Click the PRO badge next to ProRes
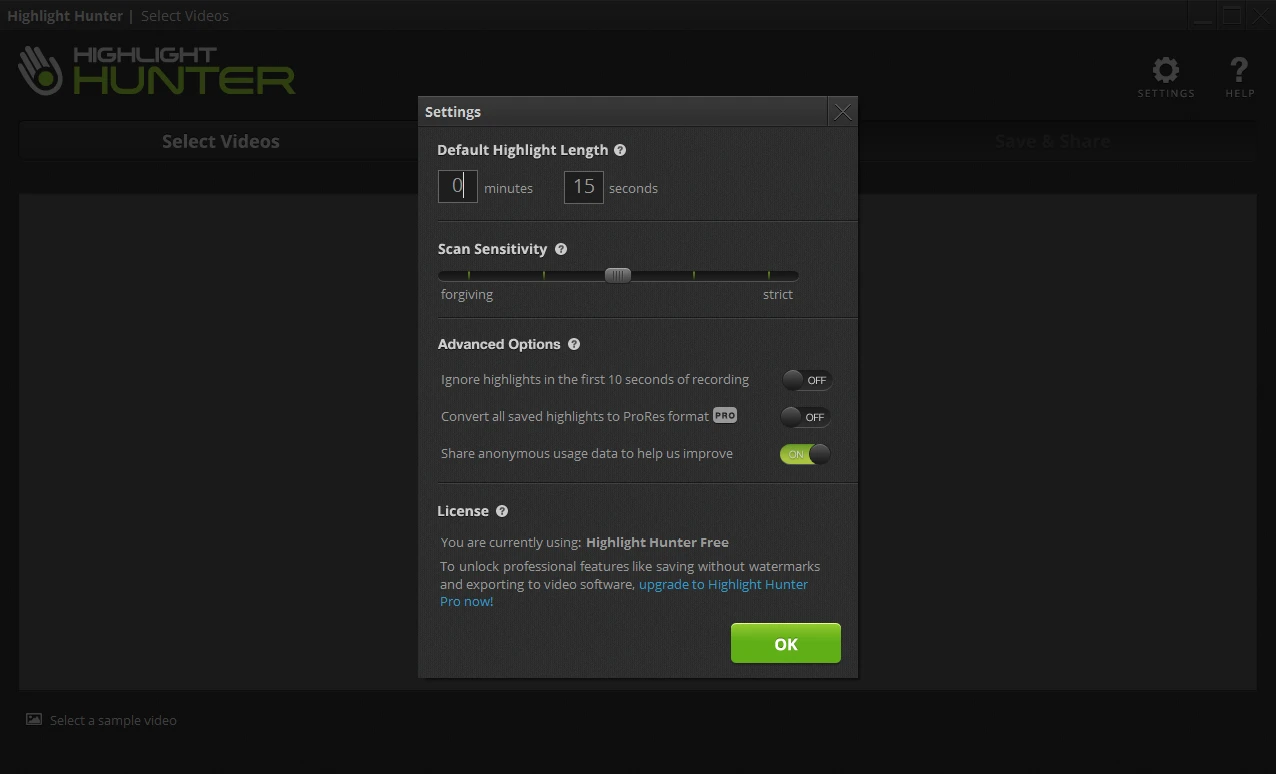The width and height of the screenshot is (1276, 774). pyautogui.click(x=725, y=416)
